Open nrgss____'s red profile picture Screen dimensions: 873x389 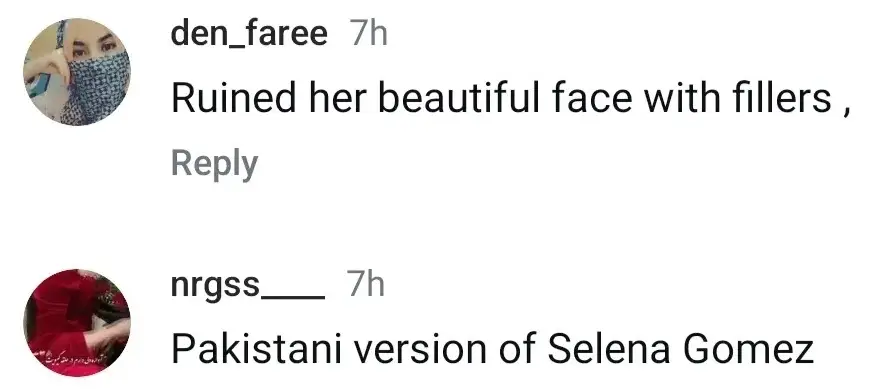click(x=77, y=323)
